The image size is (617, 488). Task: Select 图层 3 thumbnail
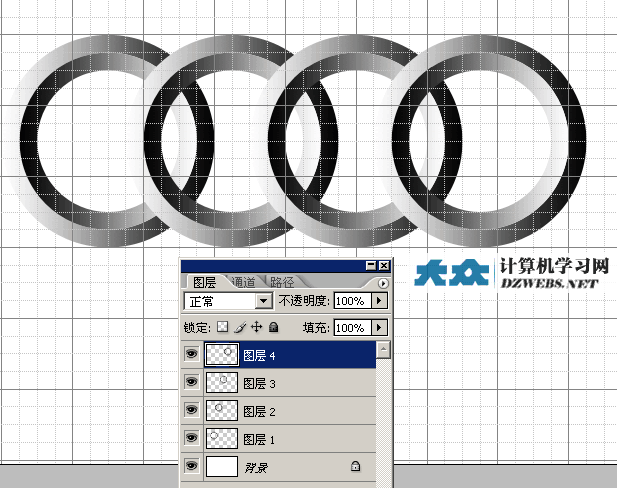(x=222, y=383)
